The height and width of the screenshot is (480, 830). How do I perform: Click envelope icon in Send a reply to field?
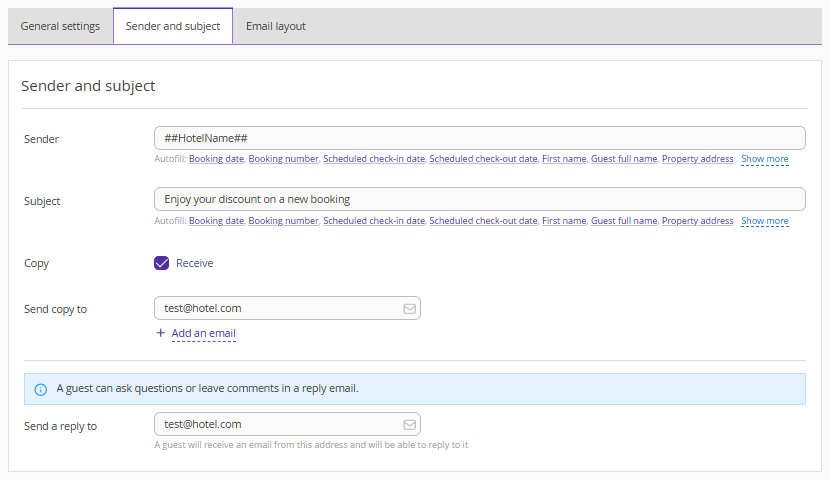pyautogui.click(x=409, y=424)
